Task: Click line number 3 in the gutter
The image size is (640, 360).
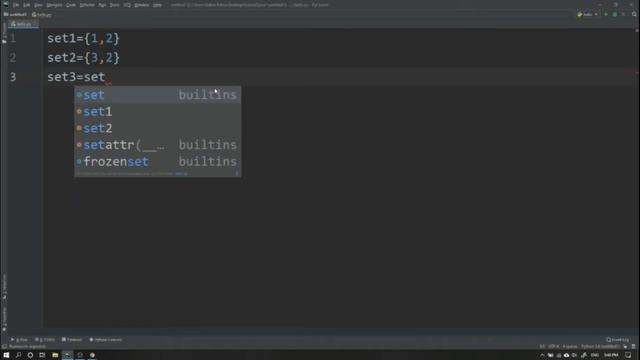Action: coord(13,77)
